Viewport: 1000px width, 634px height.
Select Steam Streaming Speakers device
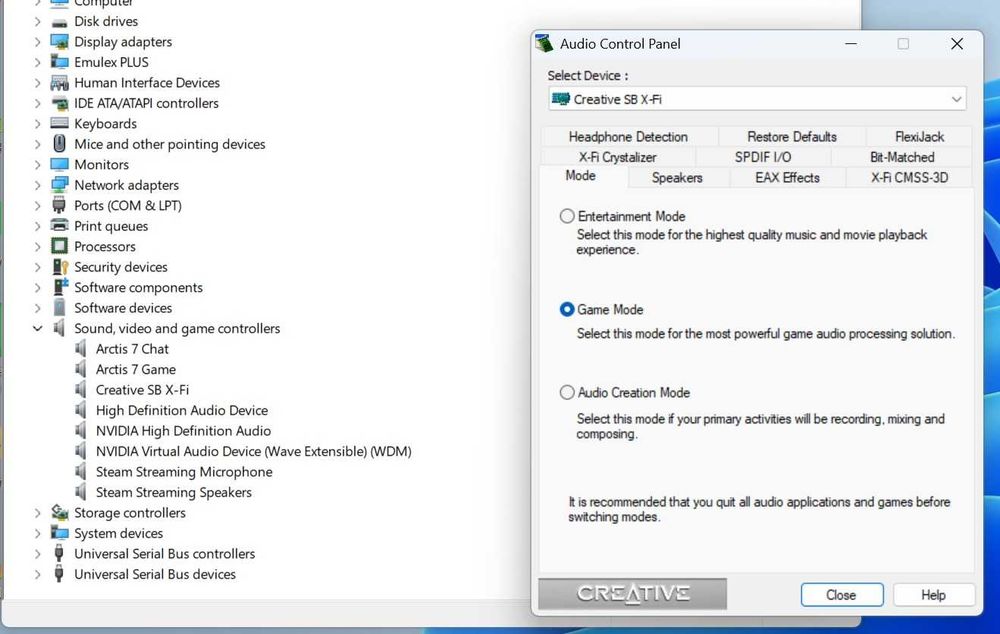pyautogui.click(x=173, y=492)
